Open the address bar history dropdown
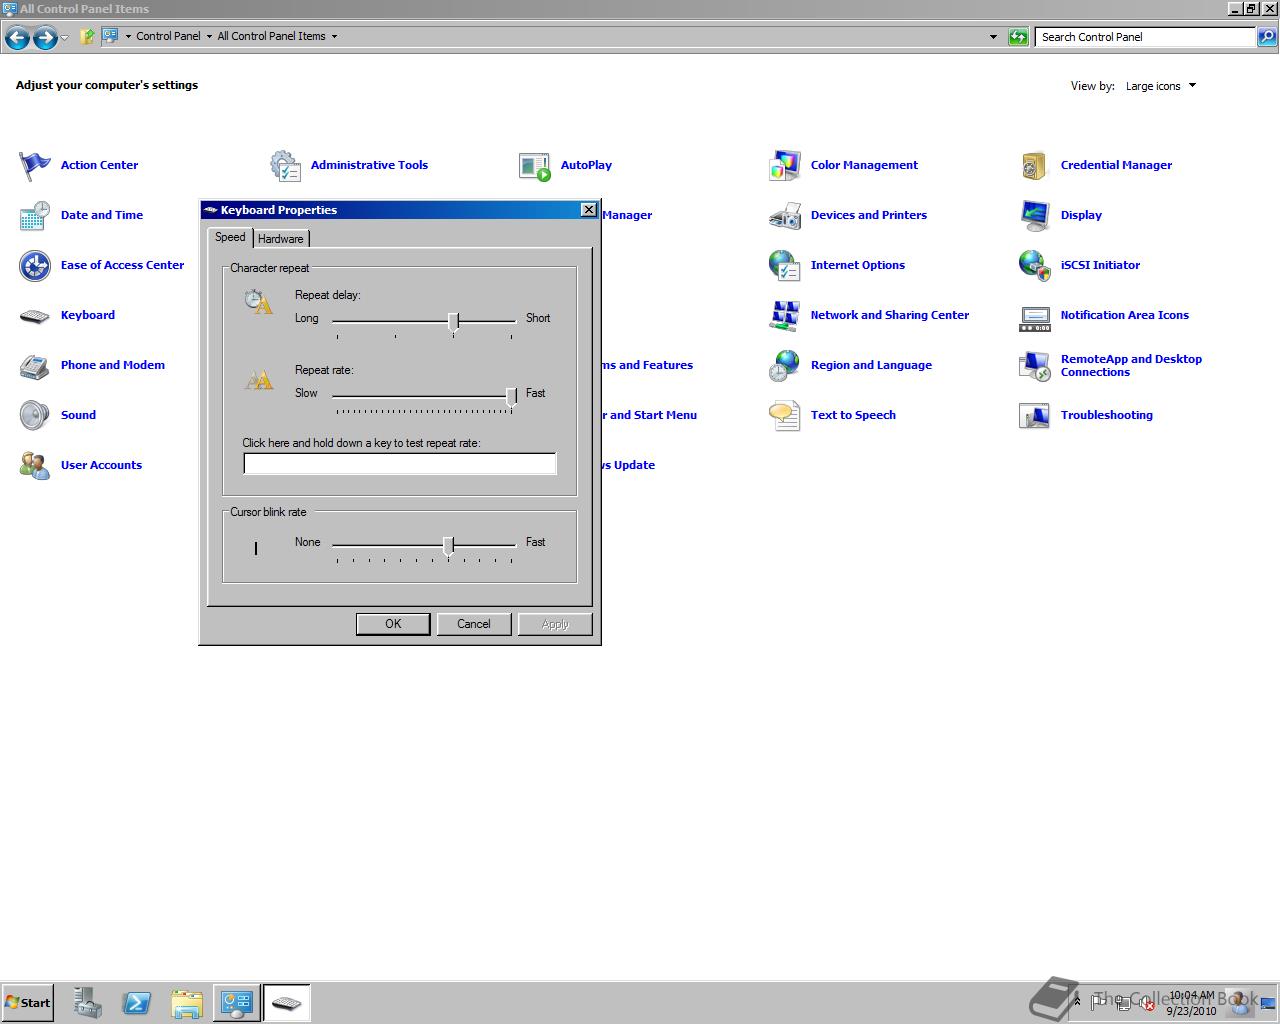 coord(993,37)
